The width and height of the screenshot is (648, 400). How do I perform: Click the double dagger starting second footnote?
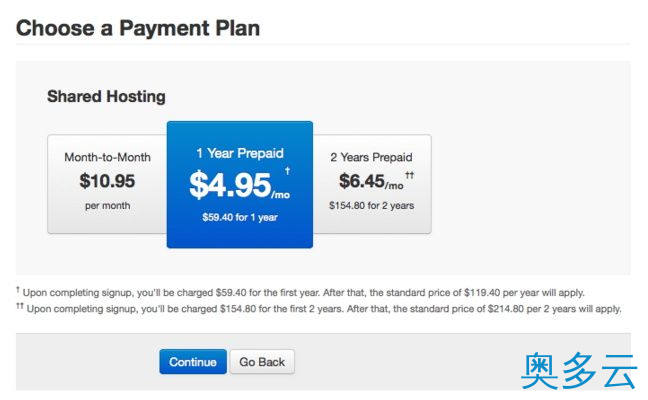pos(20,307)
